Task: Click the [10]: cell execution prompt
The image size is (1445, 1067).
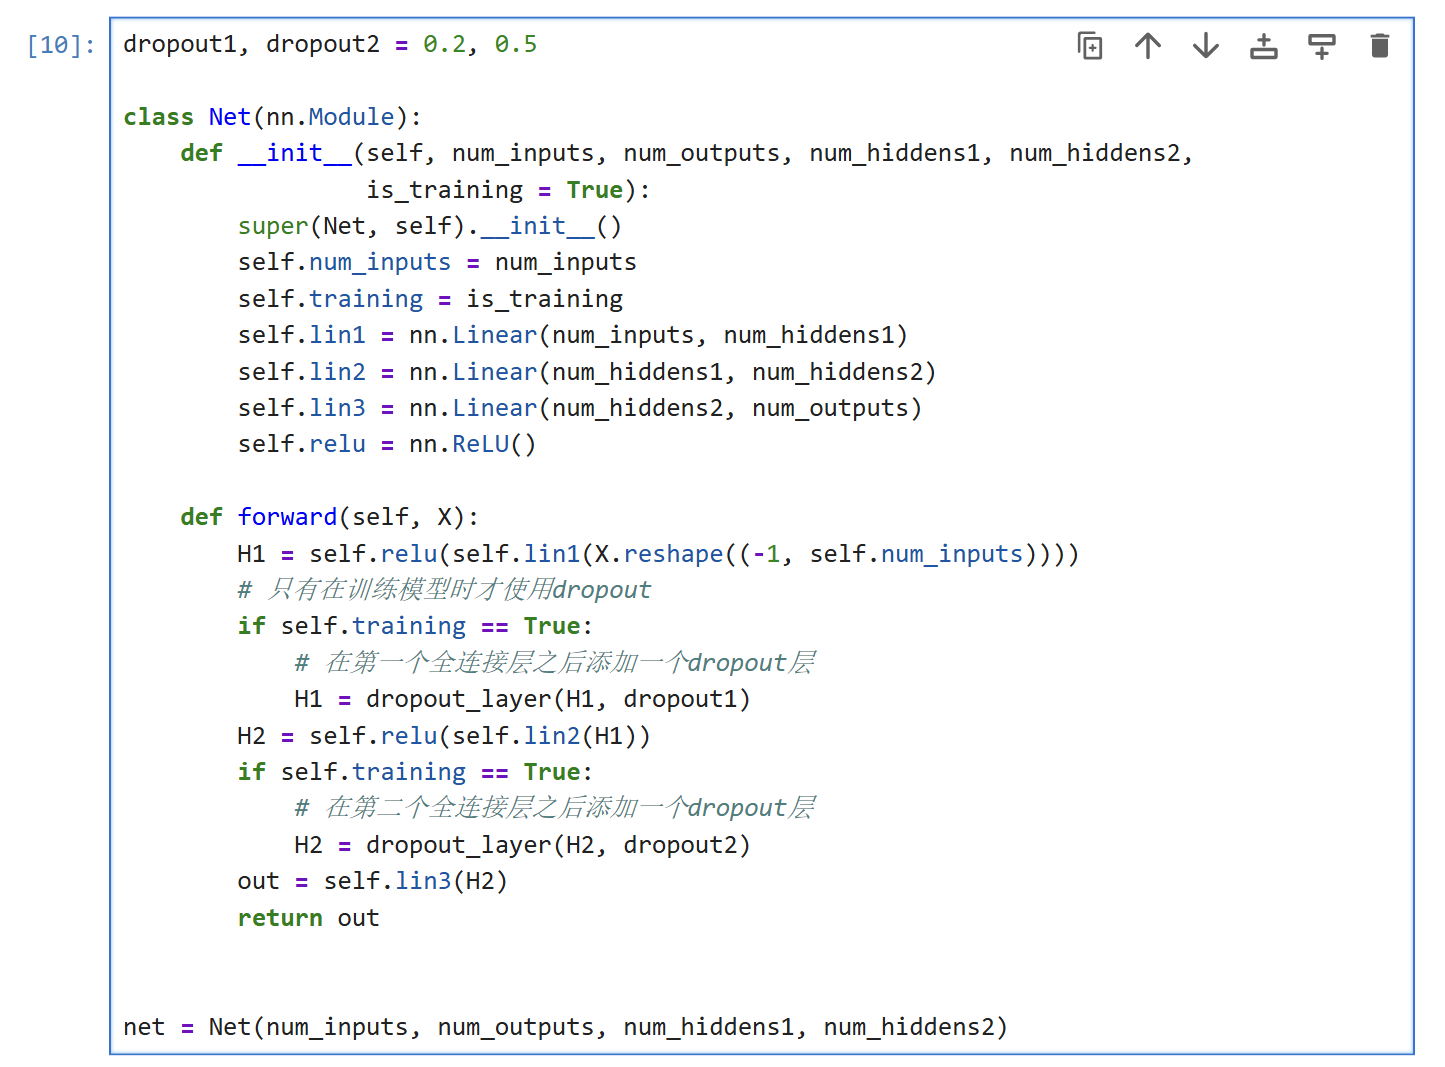Action: pos(61,45)
